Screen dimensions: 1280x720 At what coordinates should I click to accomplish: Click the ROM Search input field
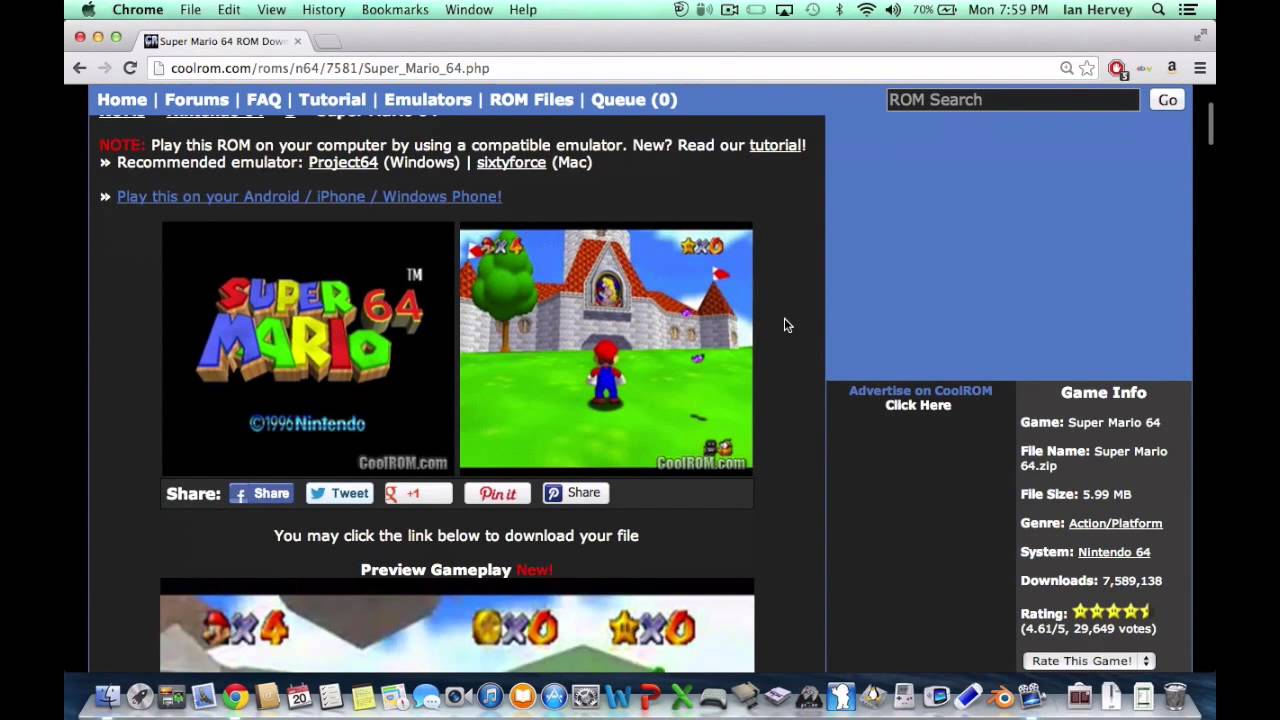pyautogui.click(x=1013, y=100)
